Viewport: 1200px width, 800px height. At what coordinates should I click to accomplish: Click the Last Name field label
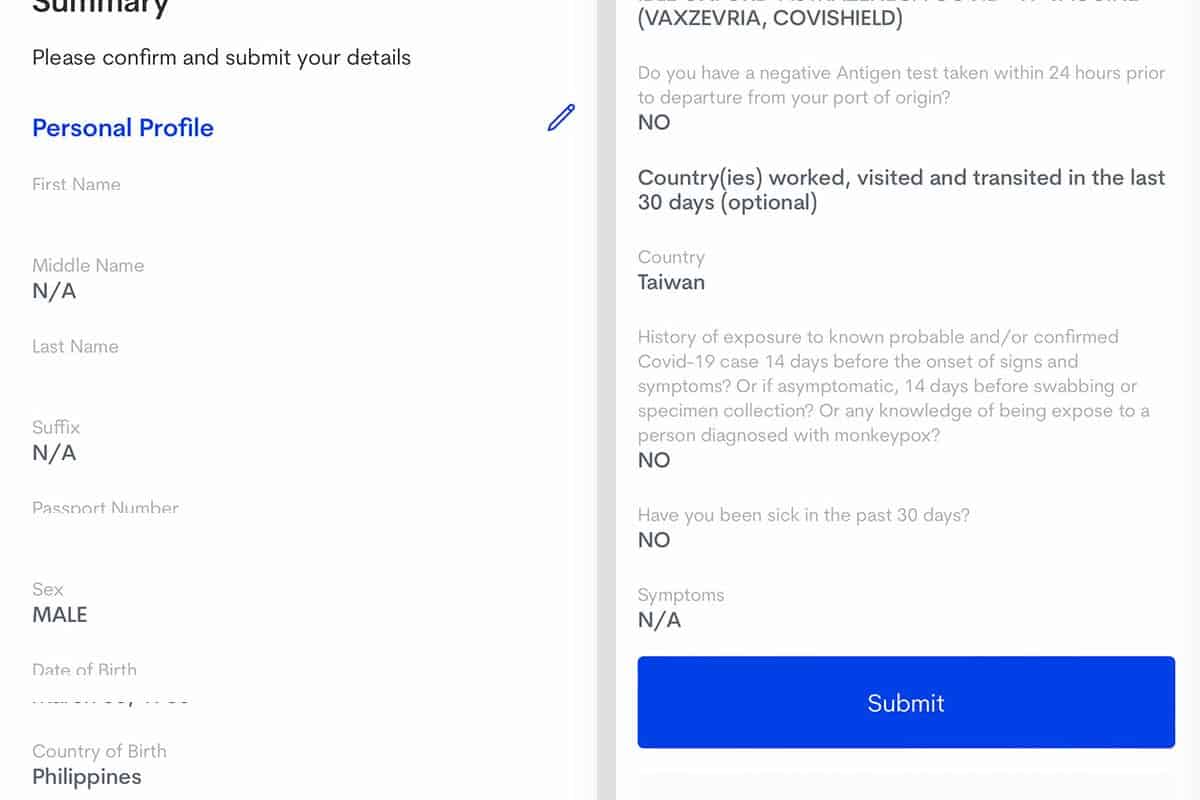point(75,346)
